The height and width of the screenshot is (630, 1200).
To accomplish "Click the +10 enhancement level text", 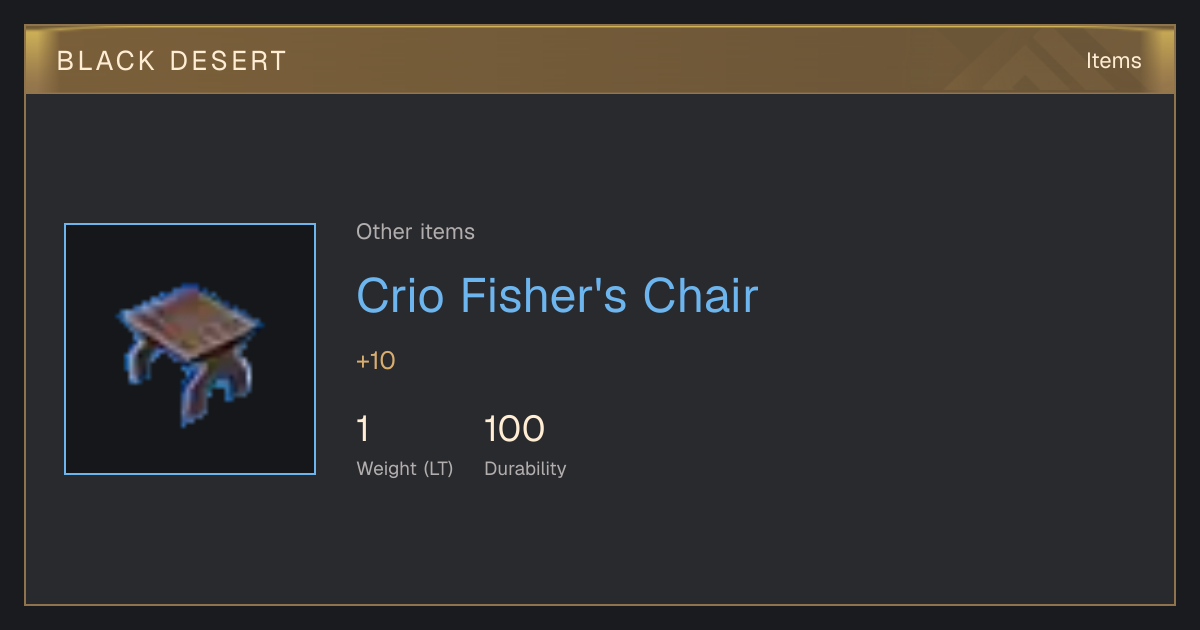I will tap(376, 361).
